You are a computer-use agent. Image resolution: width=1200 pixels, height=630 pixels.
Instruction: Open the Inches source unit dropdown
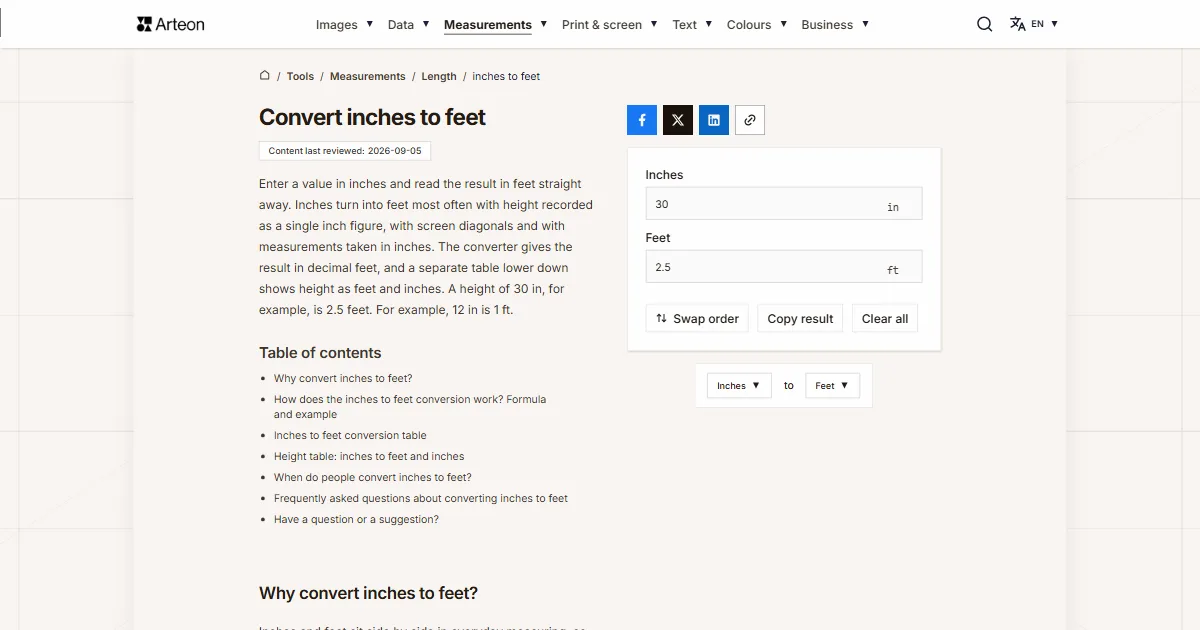pos(739,385)
